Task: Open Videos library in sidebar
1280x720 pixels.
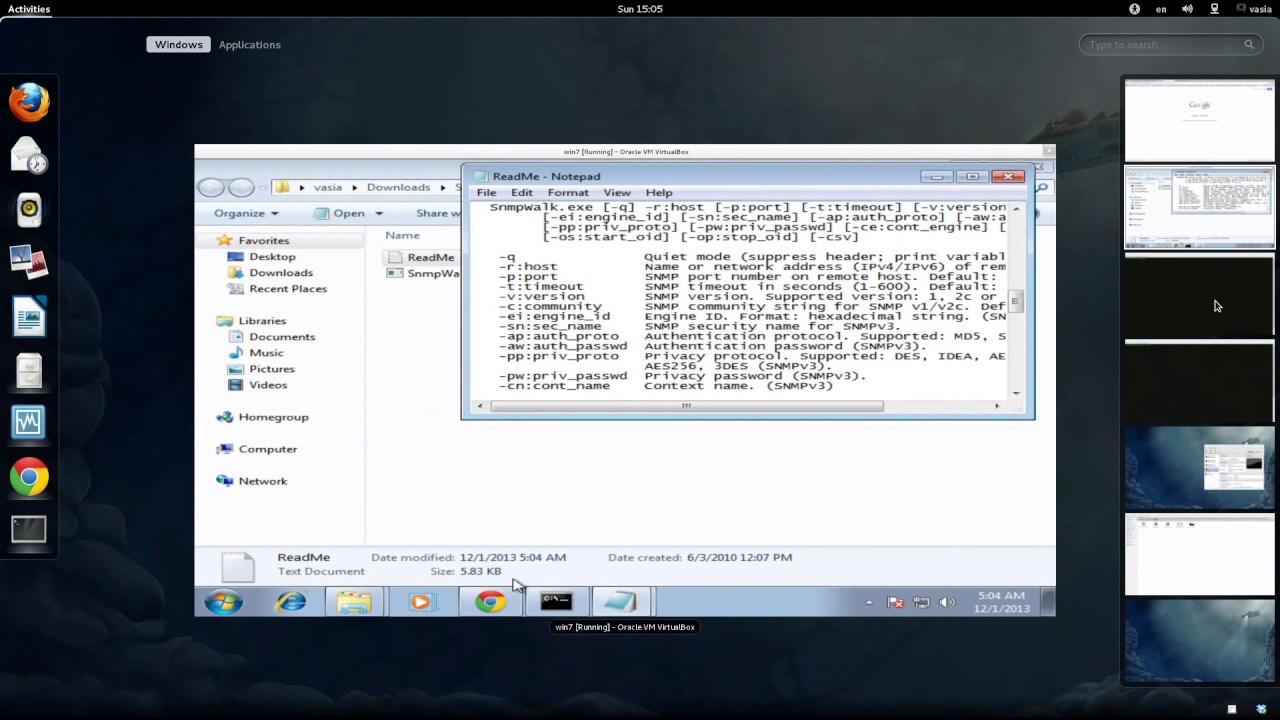Action: [x=268, y=384]
